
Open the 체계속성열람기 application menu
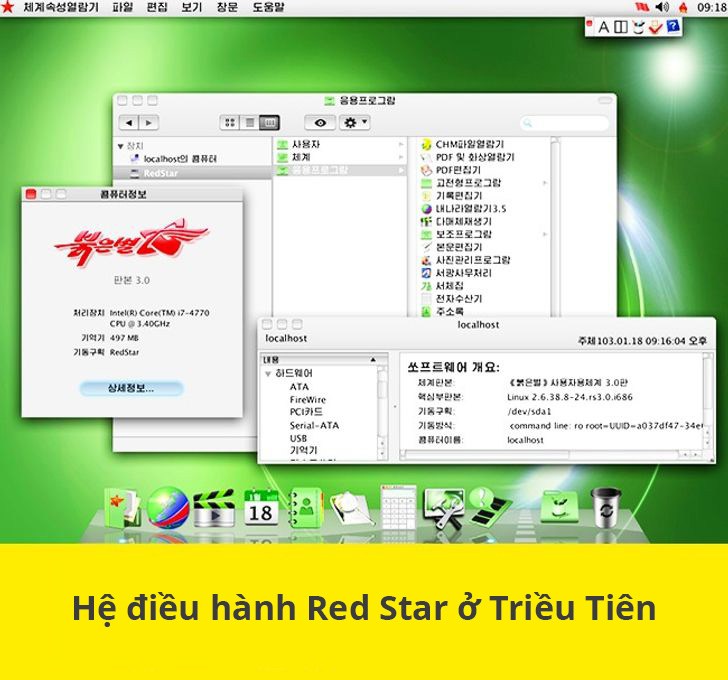tap(61, 7)
